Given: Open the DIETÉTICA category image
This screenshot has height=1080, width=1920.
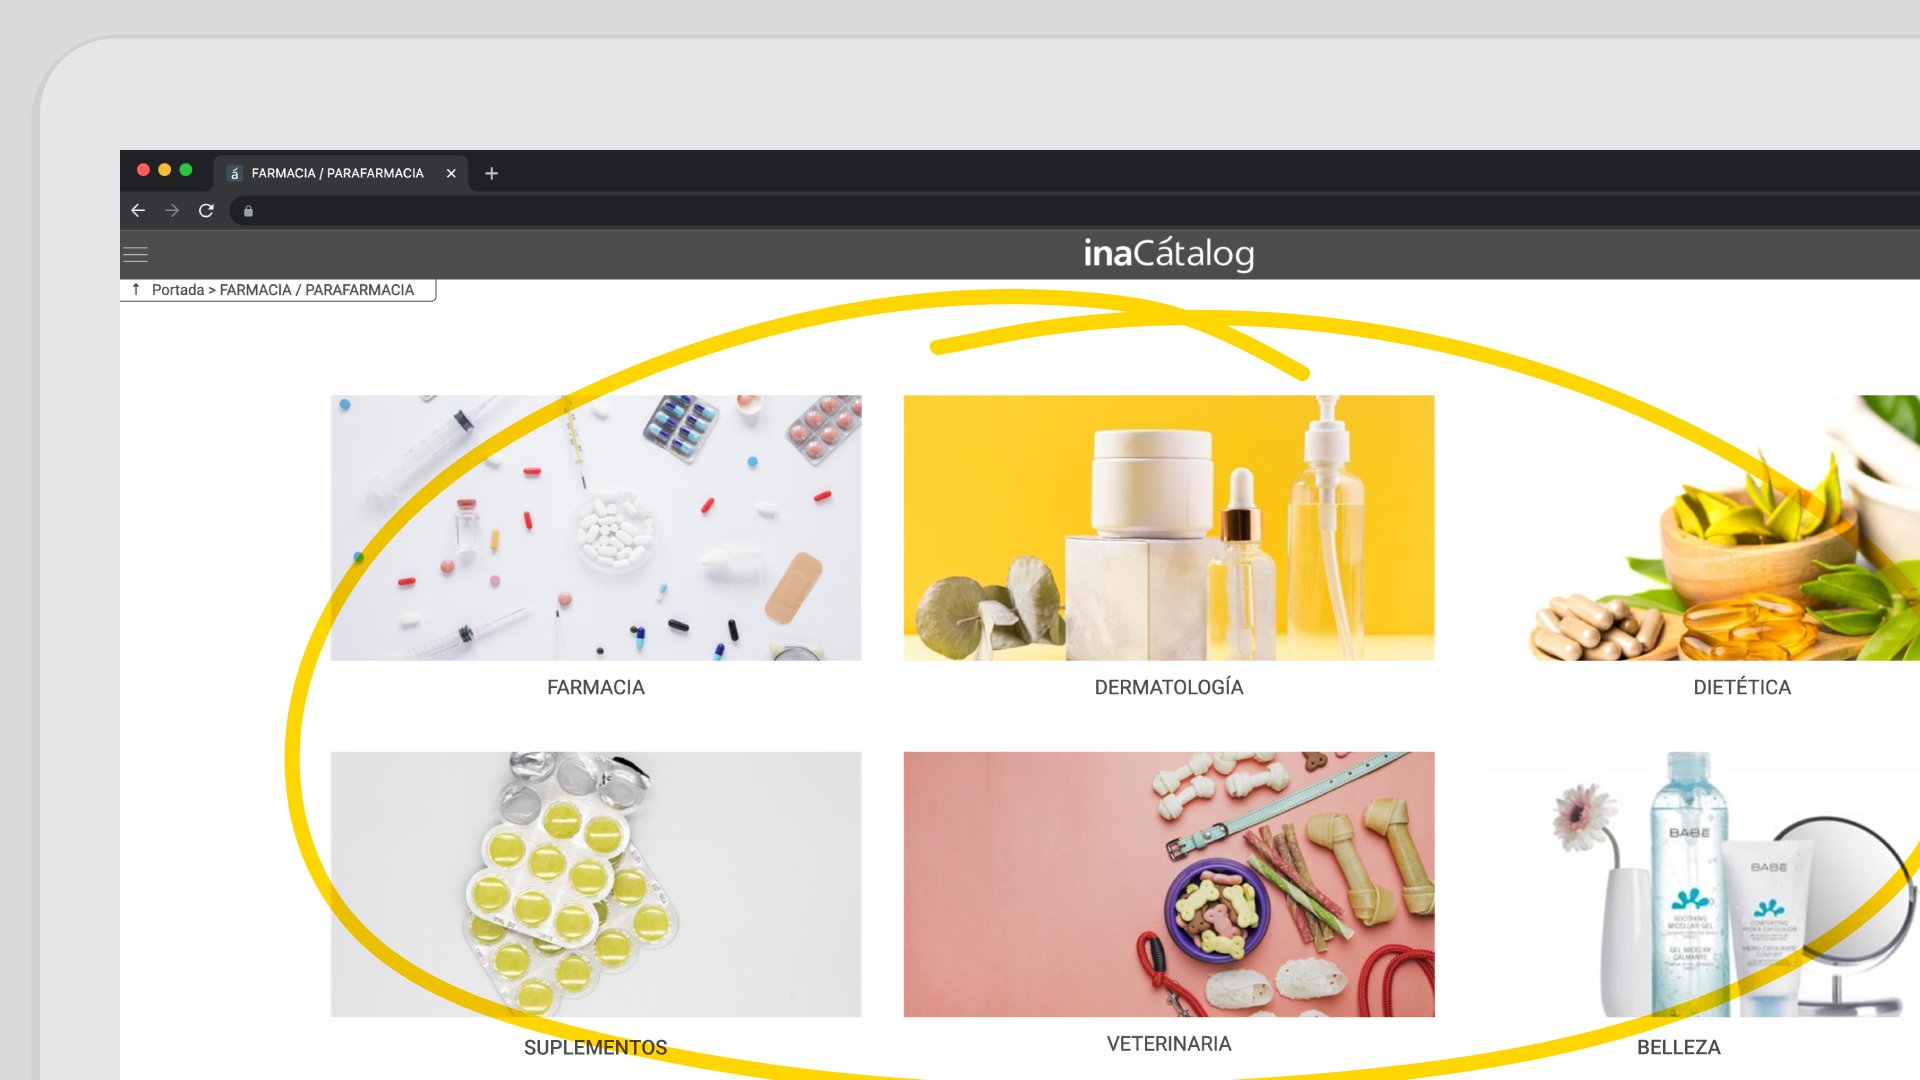Looking at the screenshot, I should [1700, 527].
